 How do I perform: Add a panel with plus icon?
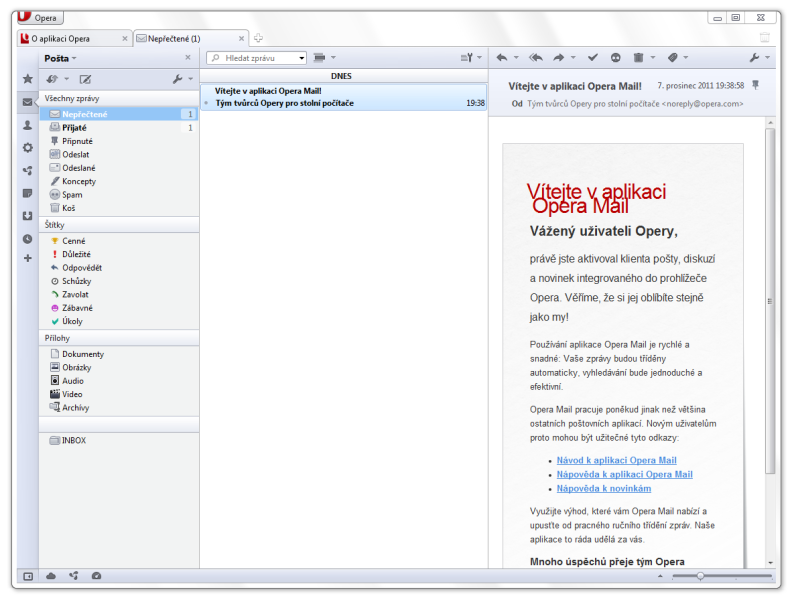(x=28, y=258)
